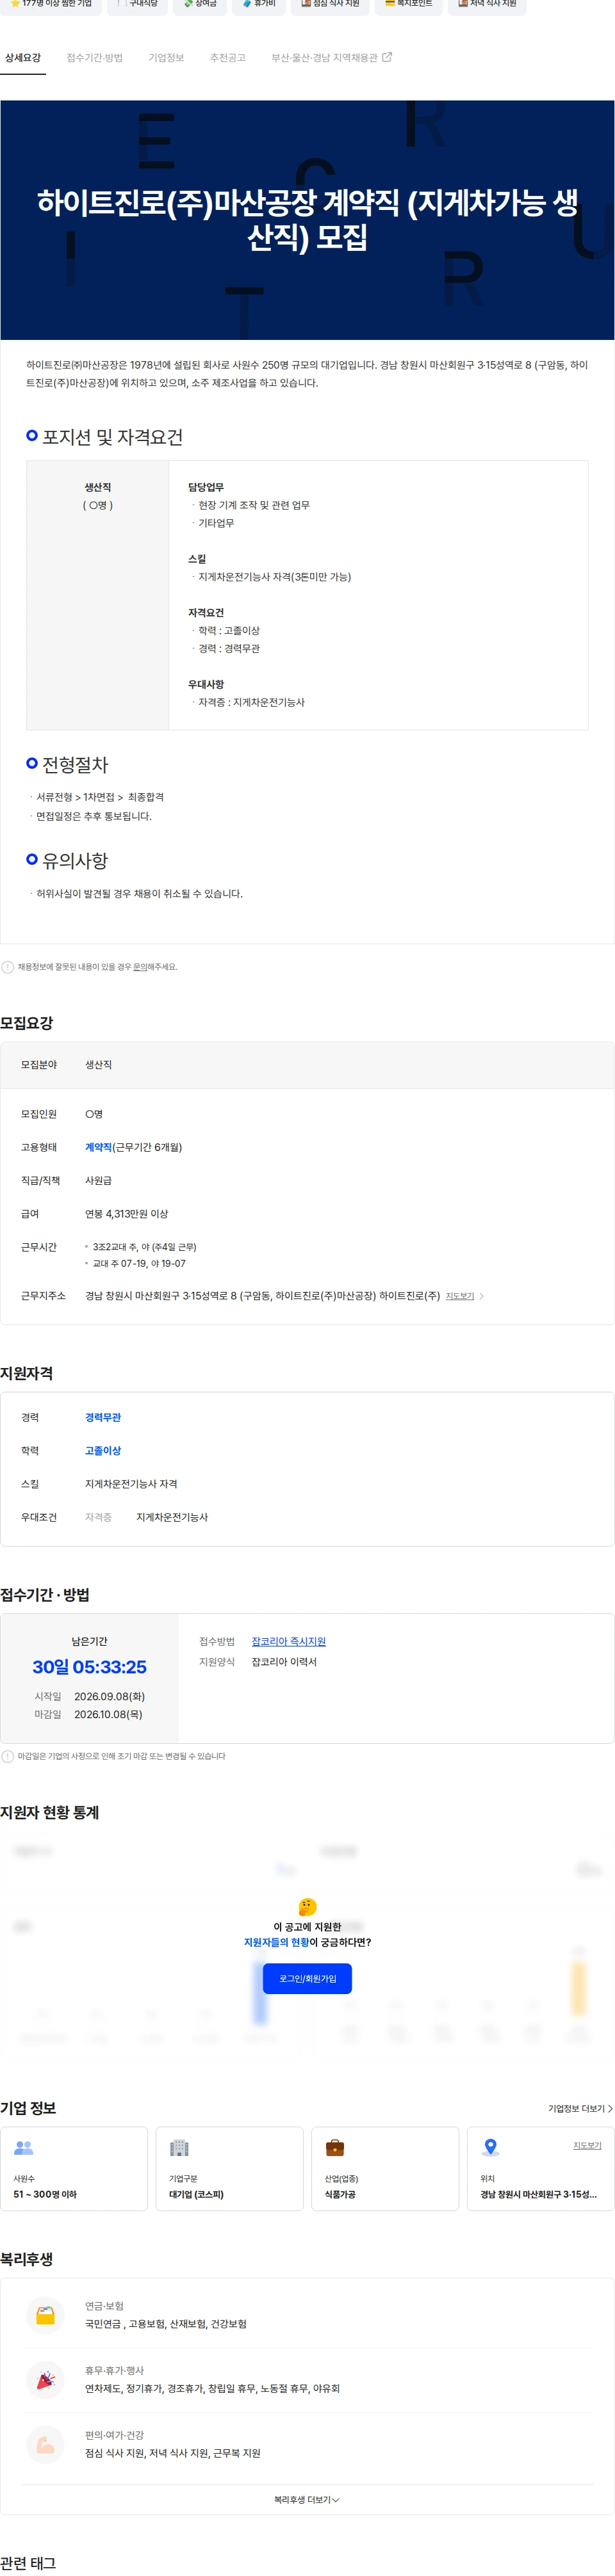Click the 사원급 position text
615x2576 pixels.
98,1181
